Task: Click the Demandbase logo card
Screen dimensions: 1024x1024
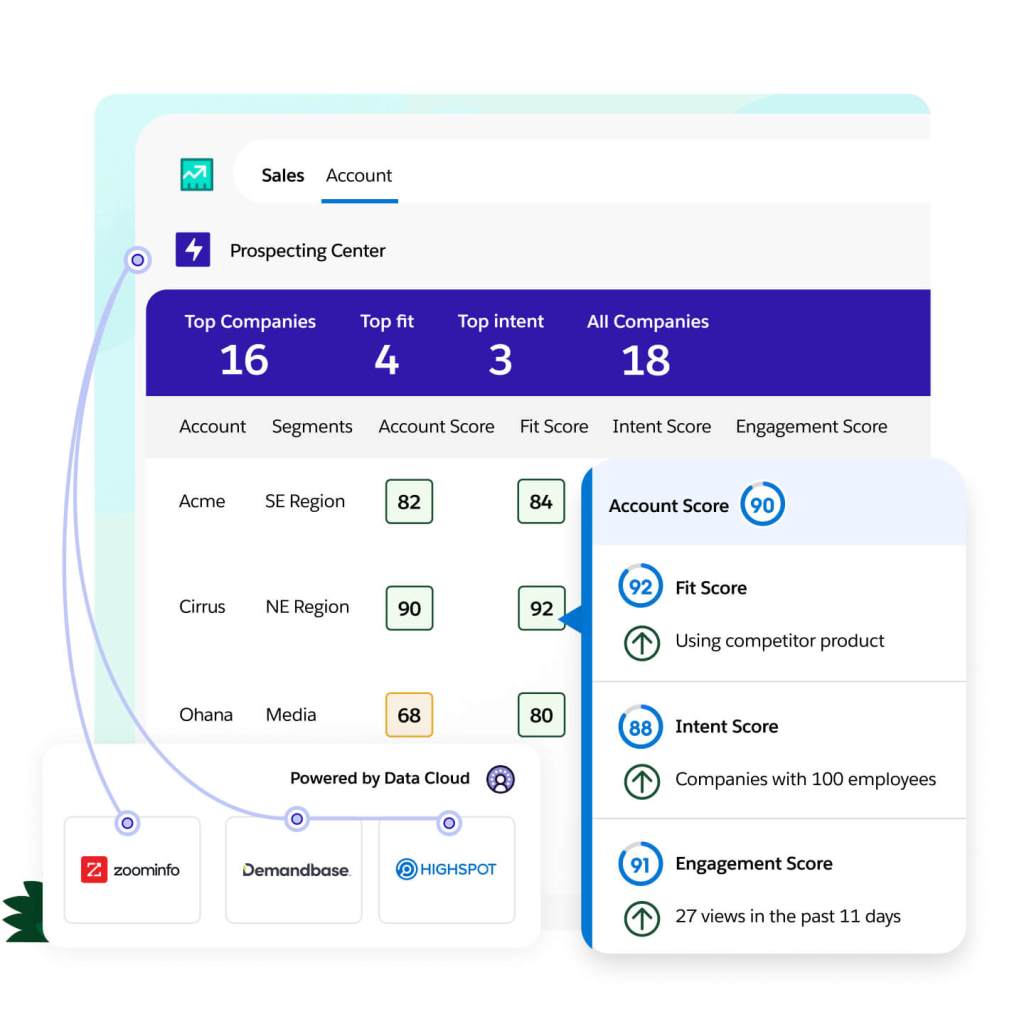Action: tap(294, 869)
